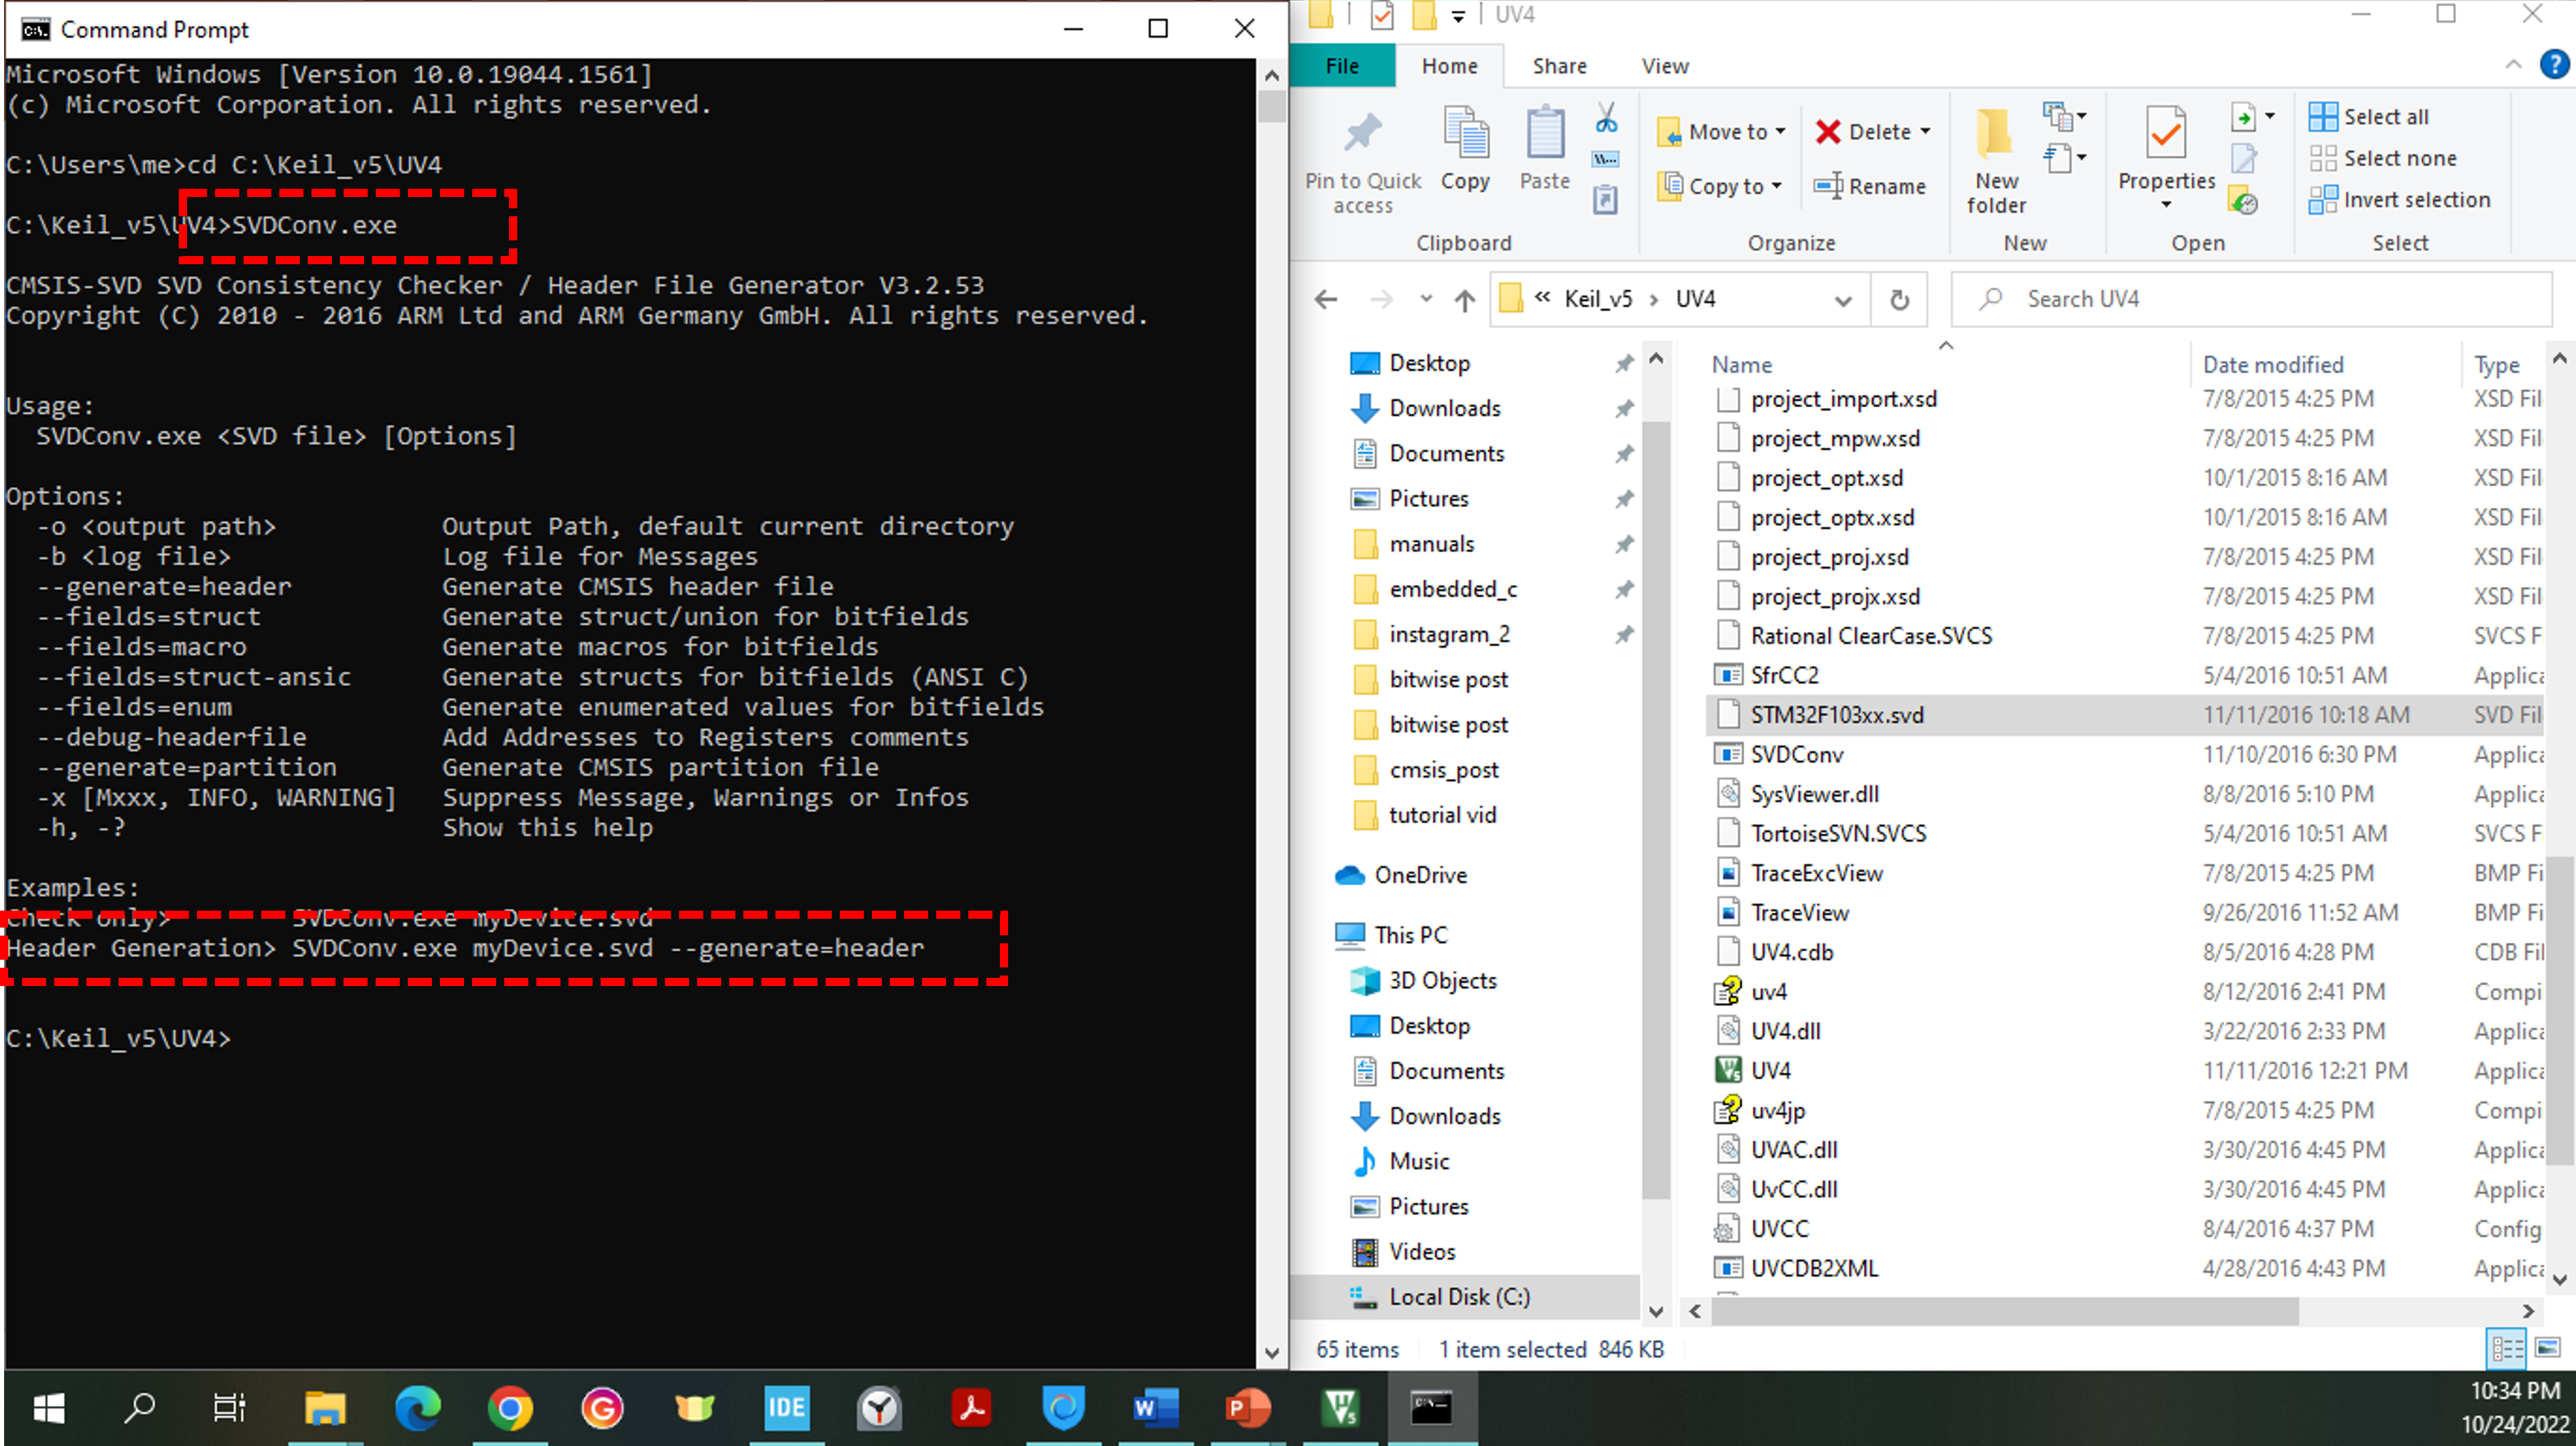This screenshot has height=1446, width=2576.
Task: Switch to the Share ribbon tab
Action: 1559,66
